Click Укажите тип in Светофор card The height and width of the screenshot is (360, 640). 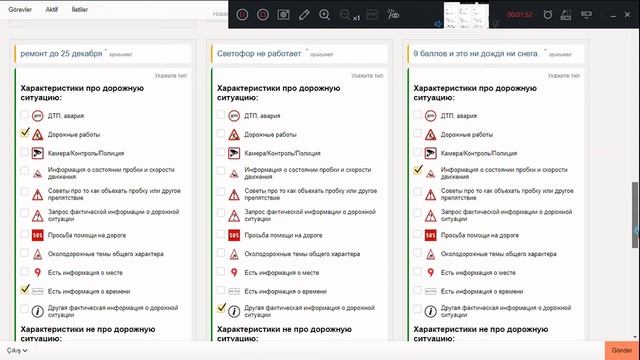(367, 76)
